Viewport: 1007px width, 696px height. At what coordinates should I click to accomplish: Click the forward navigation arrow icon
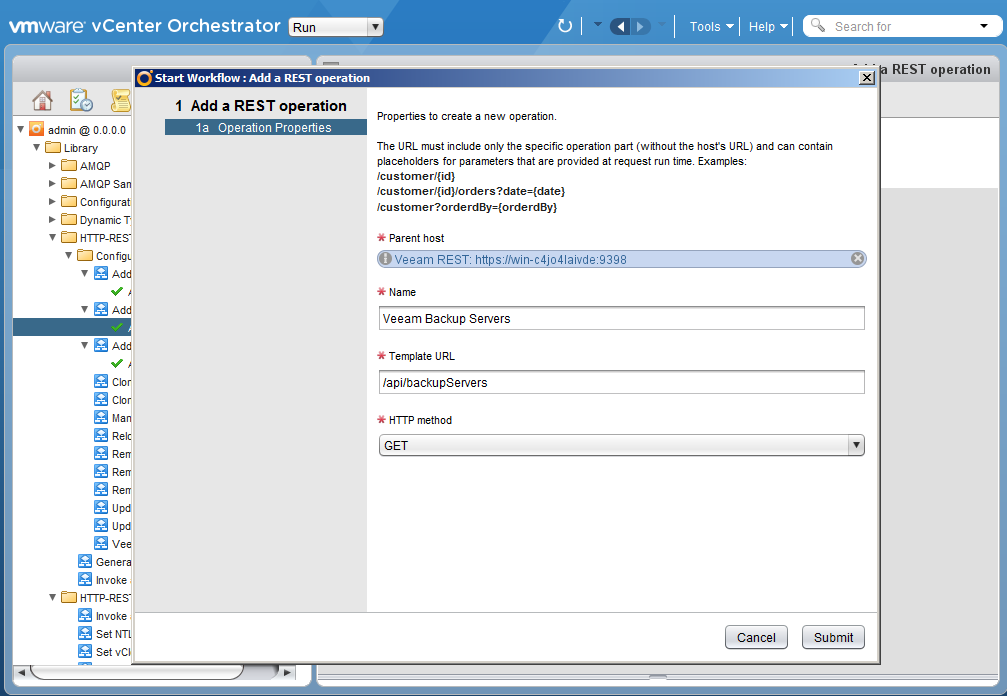639,26
